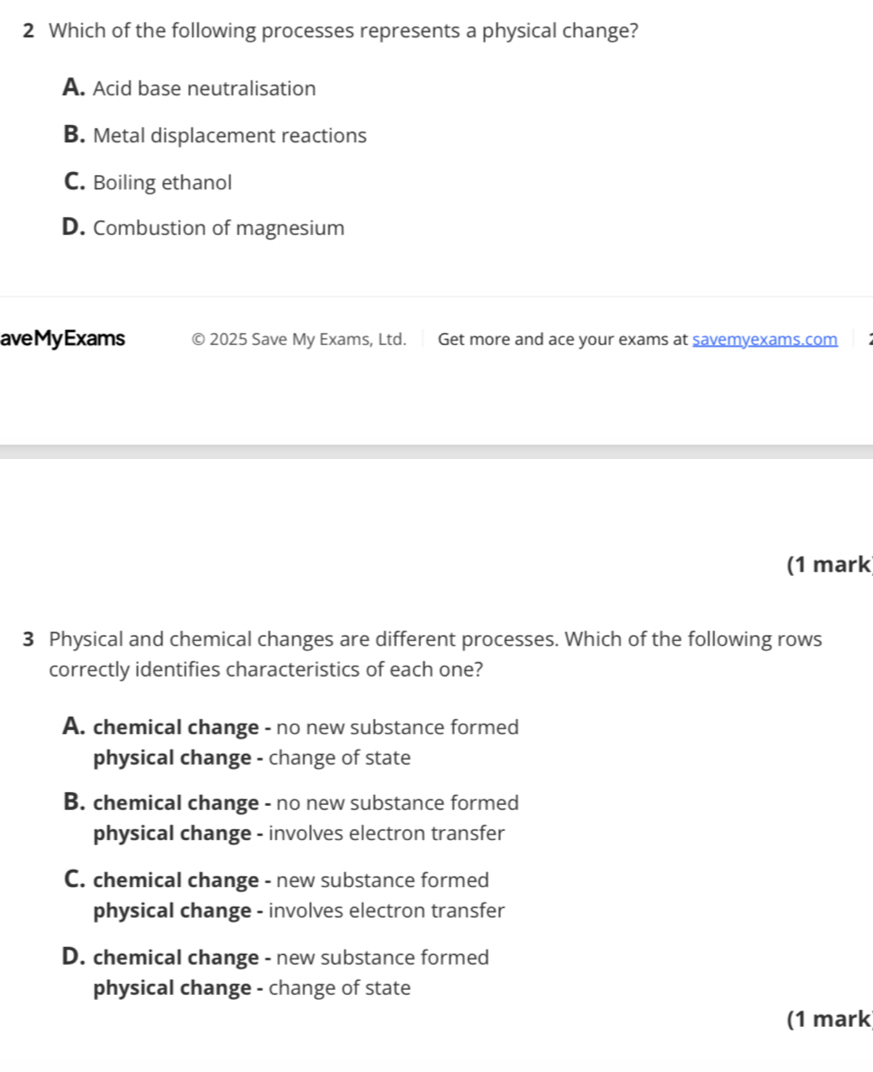The image size is (873, 1072).
Task: Click the bold question number 2
Action: (x=28, y=31)
